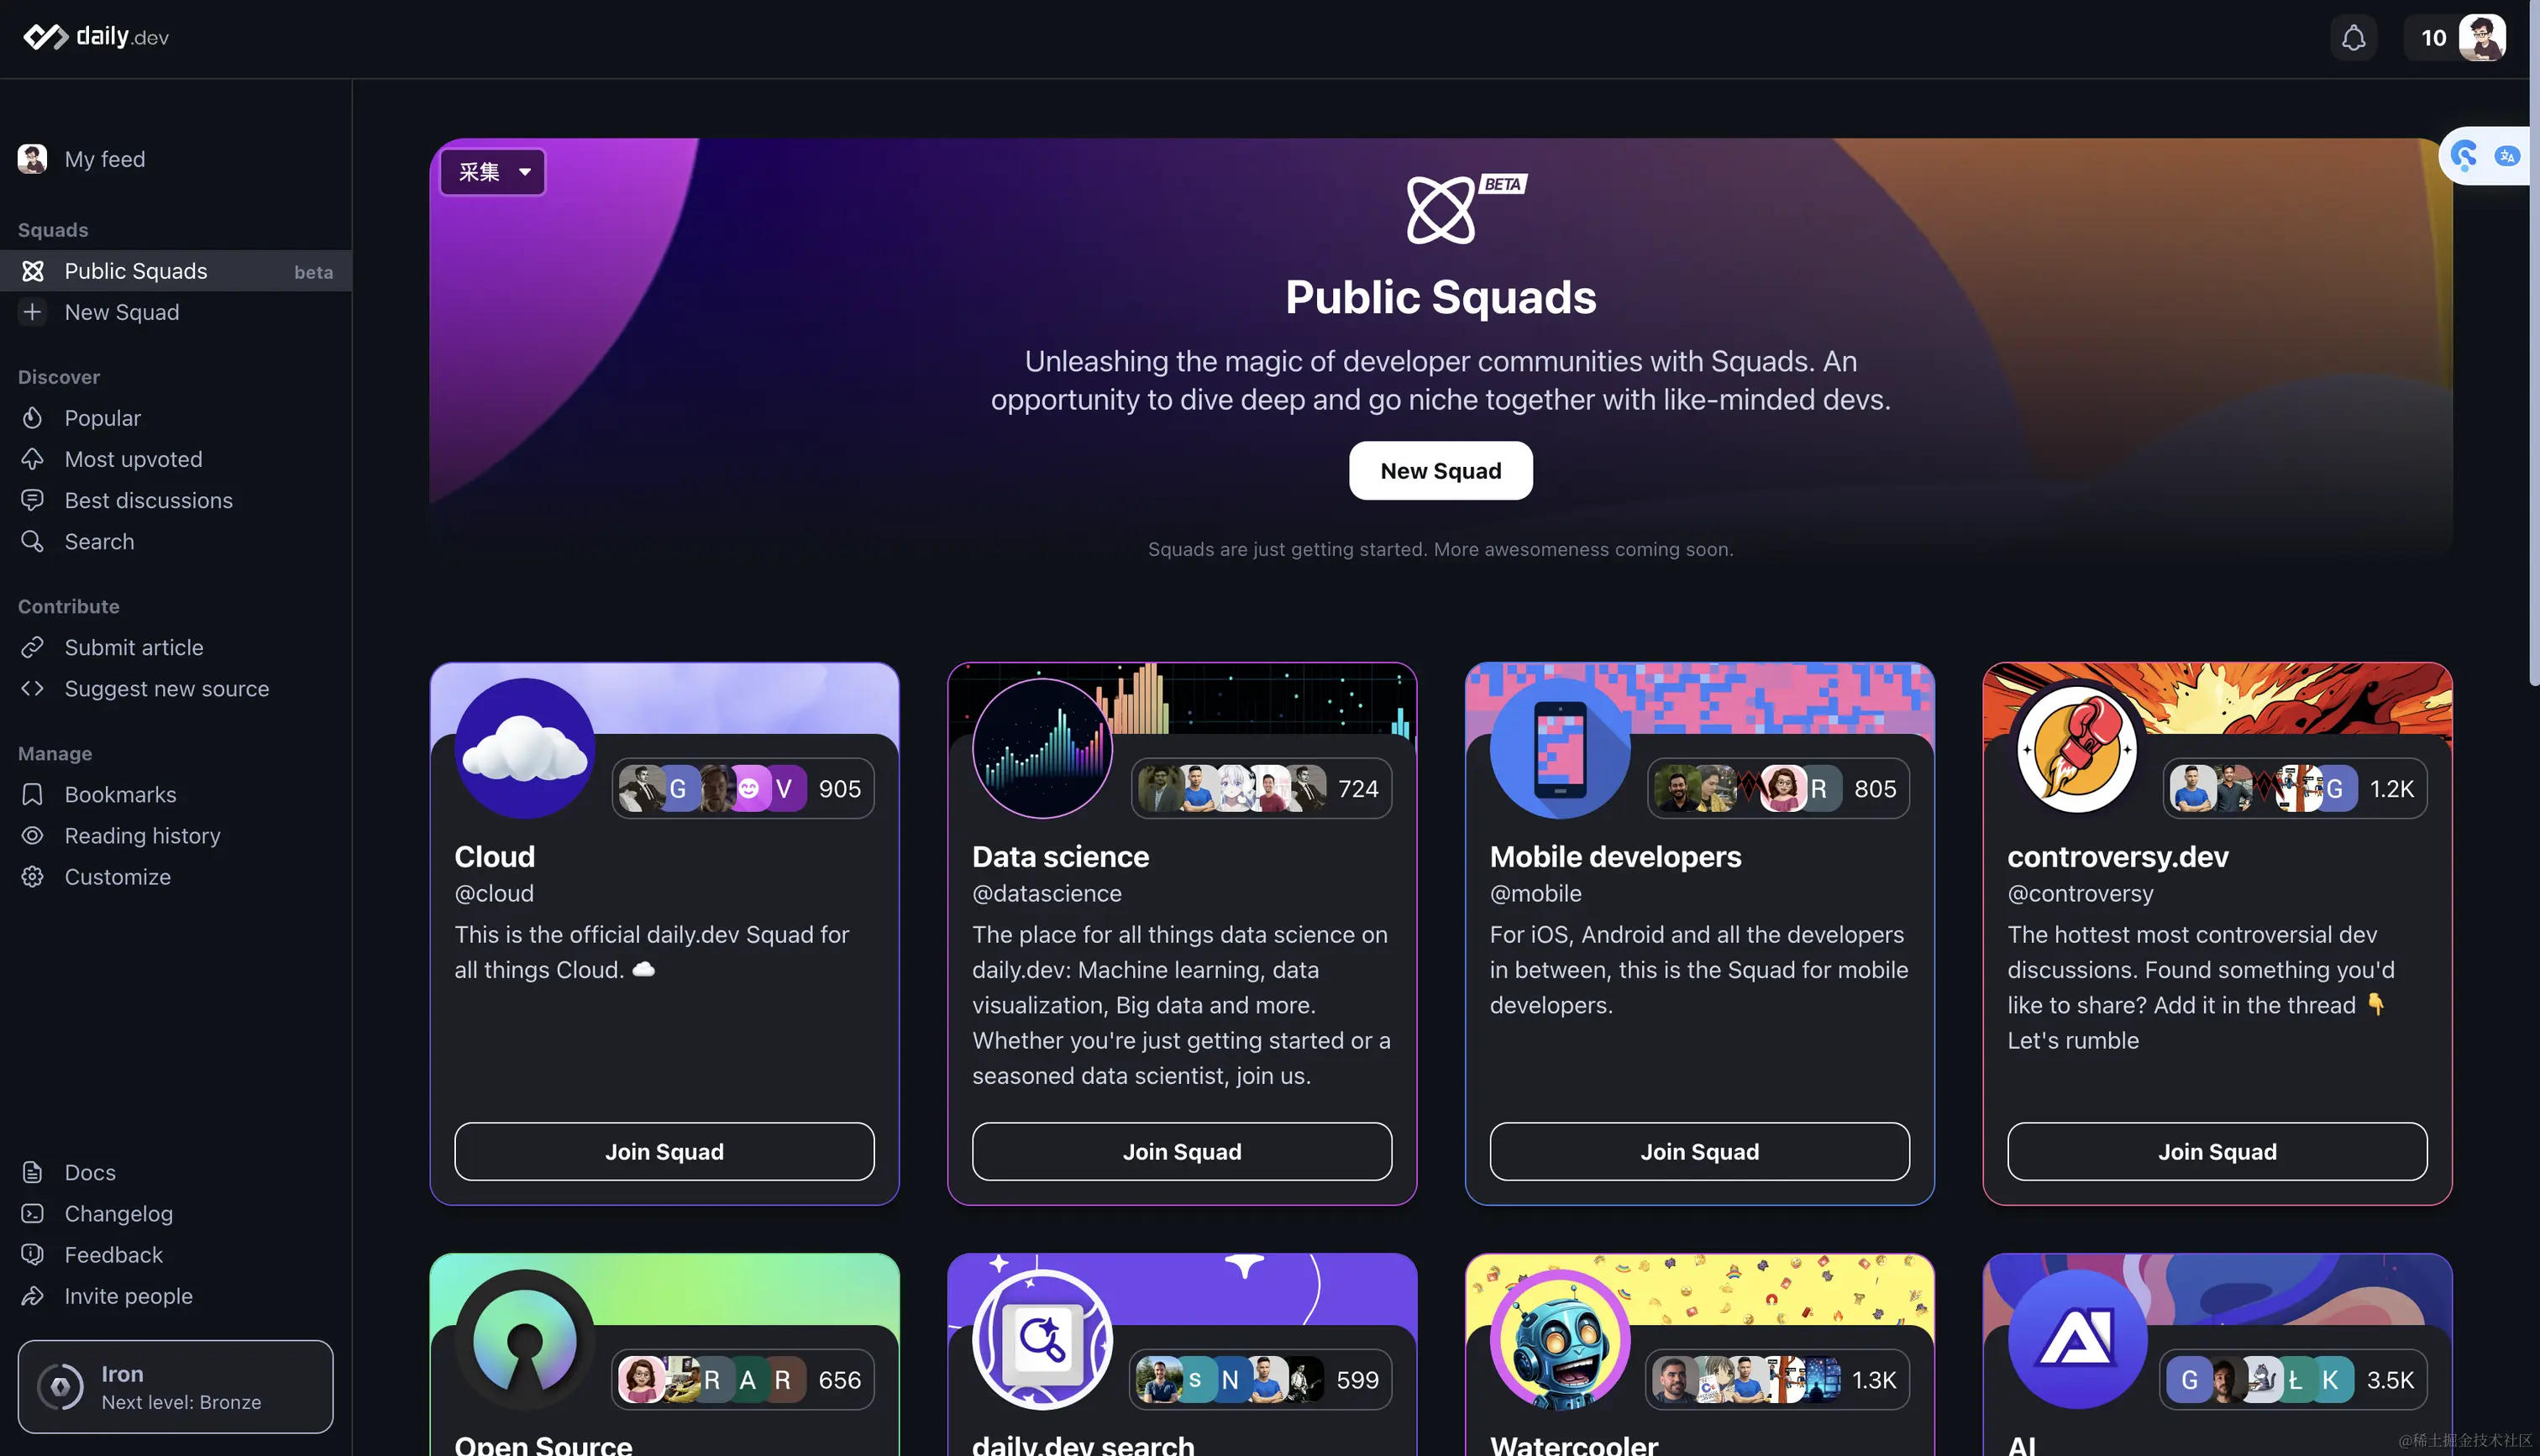This screenshot has height=1456, width=2540.
Task: Expand the 采集 dropdown arrow
Action: coord(524,172)
